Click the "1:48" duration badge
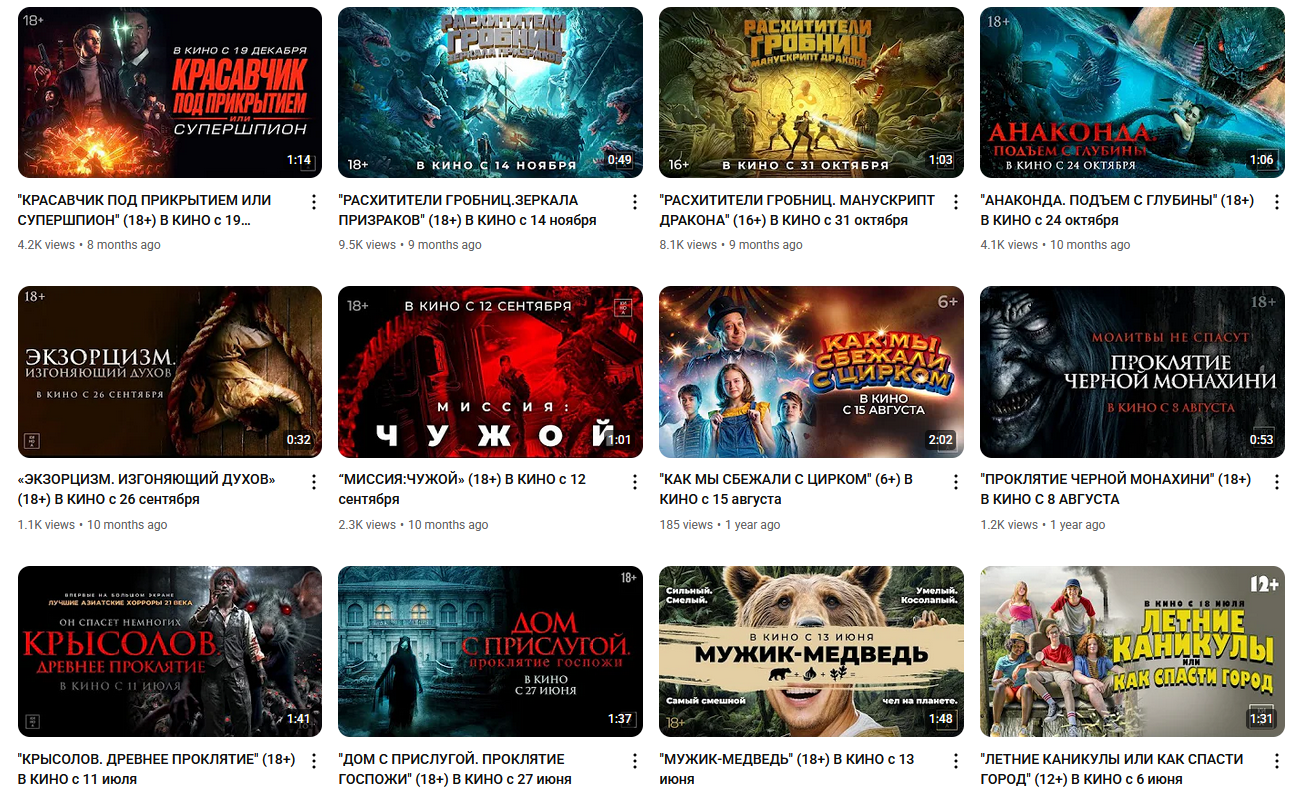This screenshot has height=797, width=1299. pyautogui.click(x=941, y=719)
